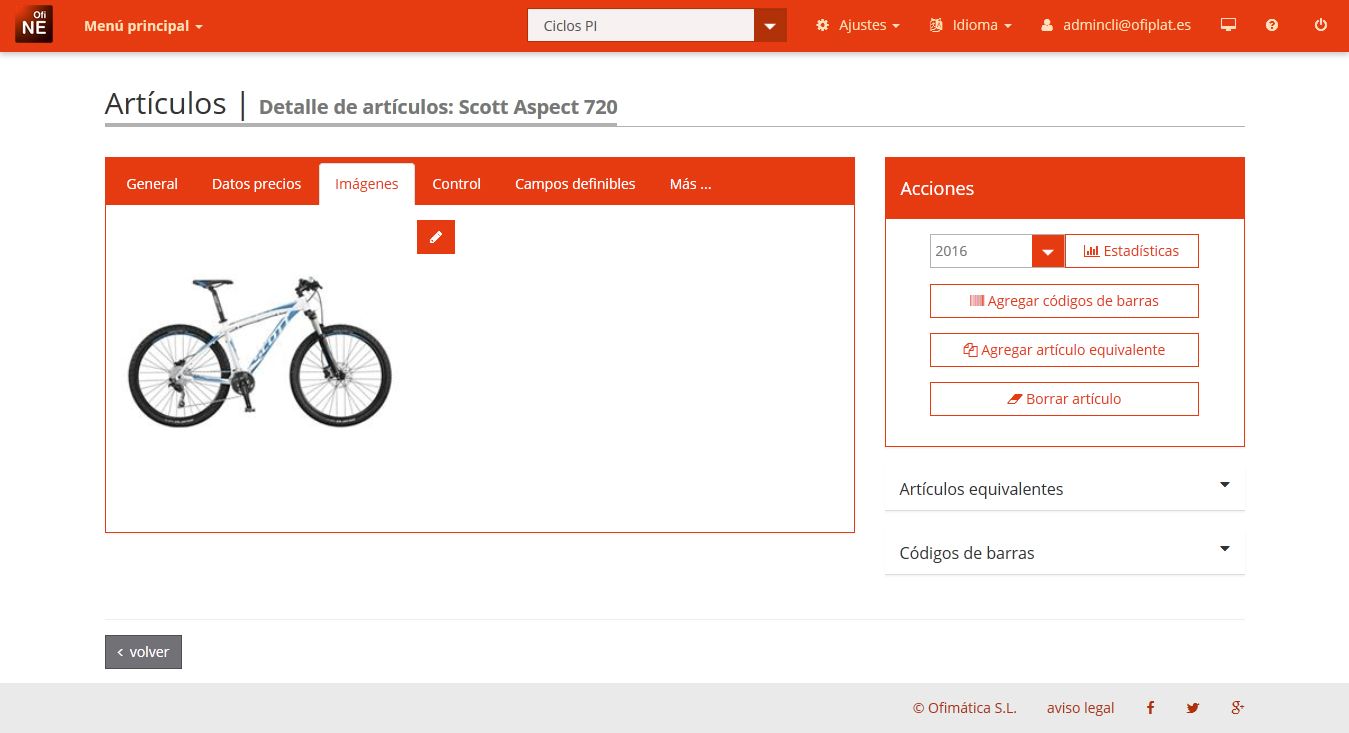Open the © Ofimática S.L. link
The image size is (1349, 733).
(x=964, y=708)
